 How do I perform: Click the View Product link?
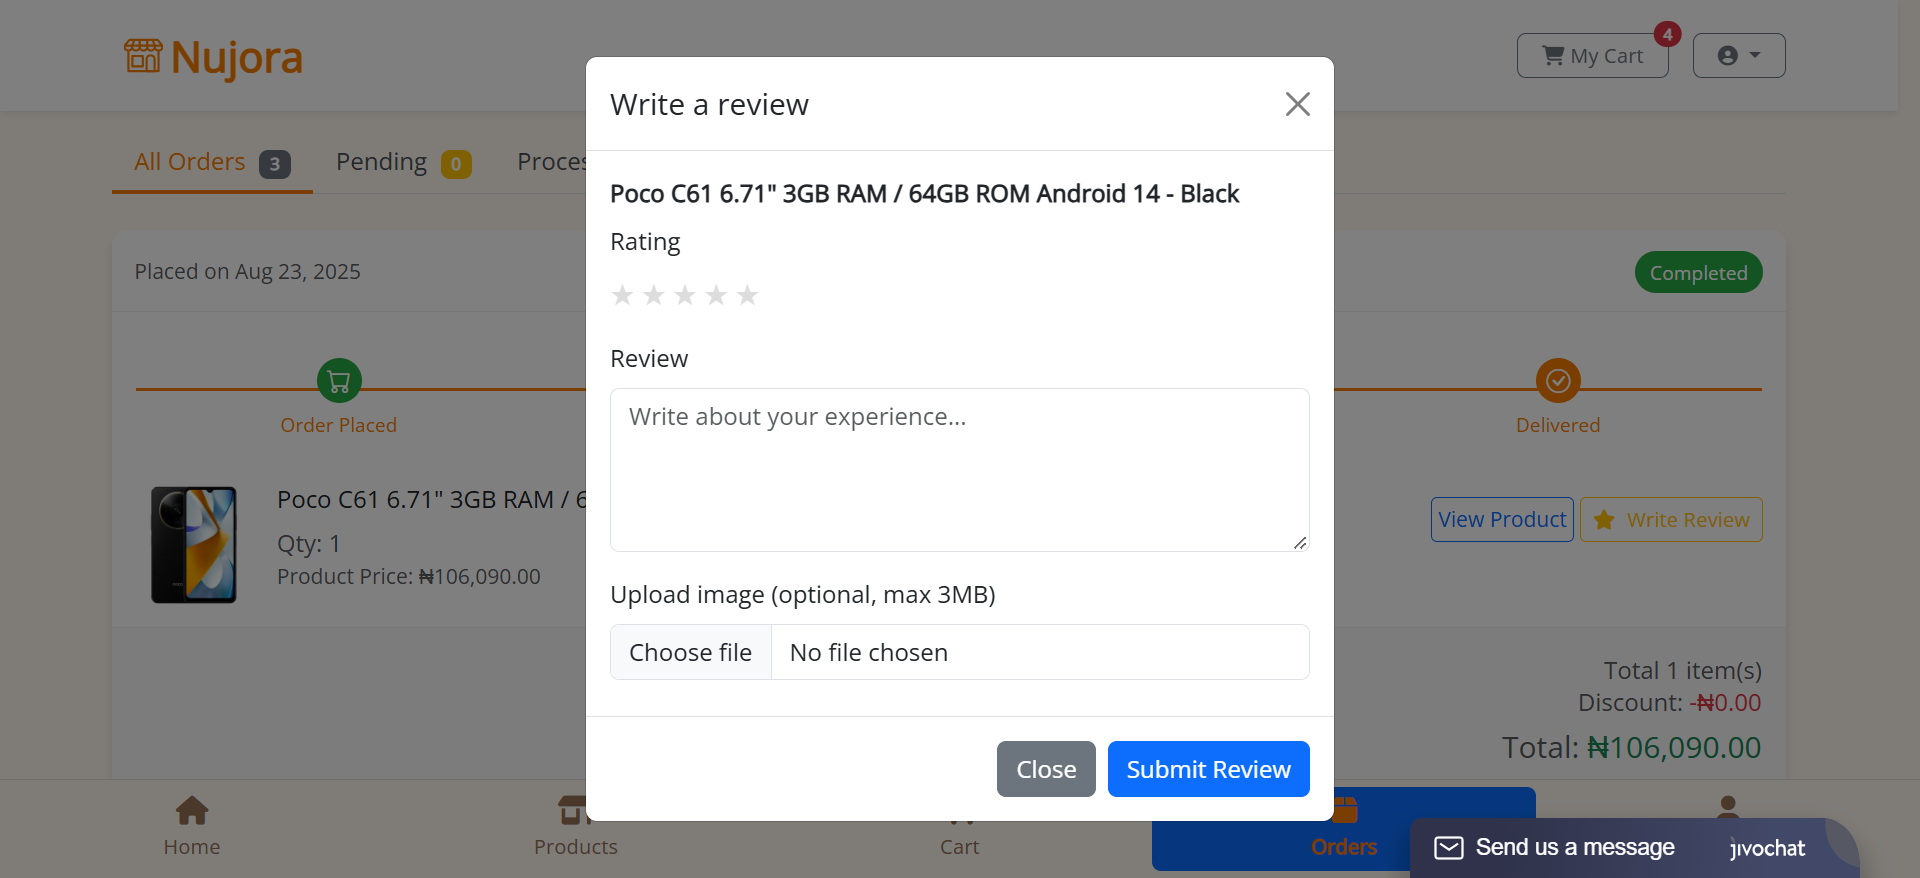click(x=1502, y=520)
